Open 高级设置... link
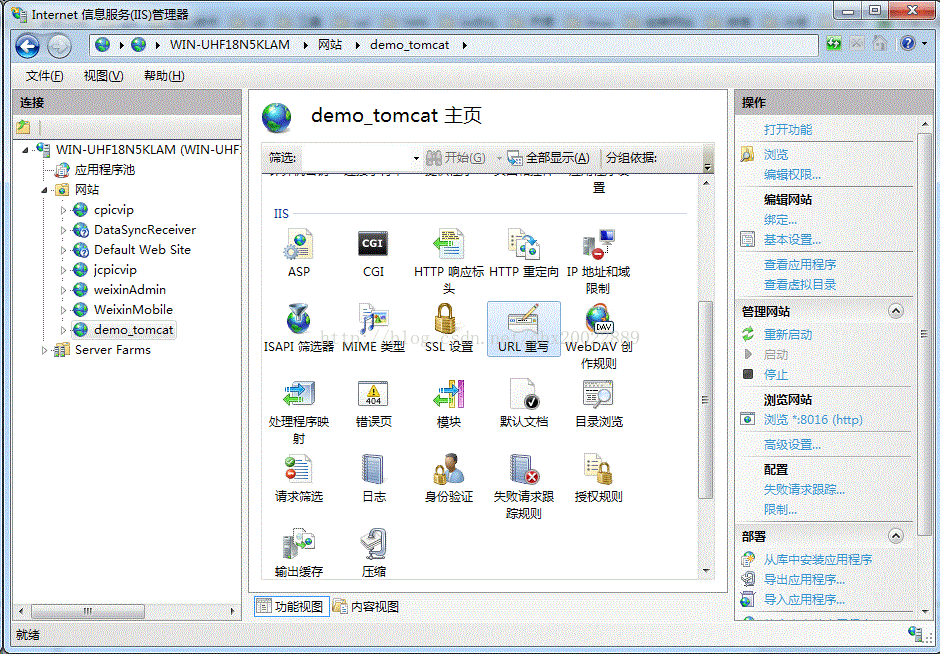The height and width of the screenshot is (654, 940). pos(793,445)
